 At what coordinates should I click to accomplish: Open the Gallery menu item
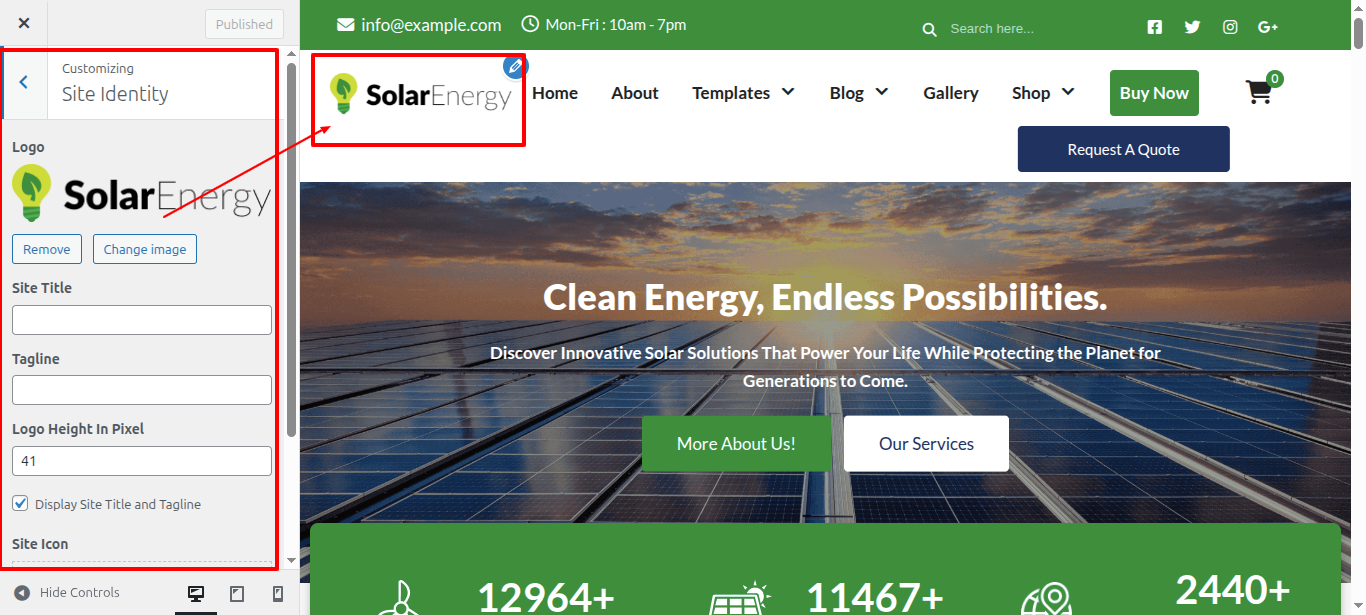click(950, 93)
